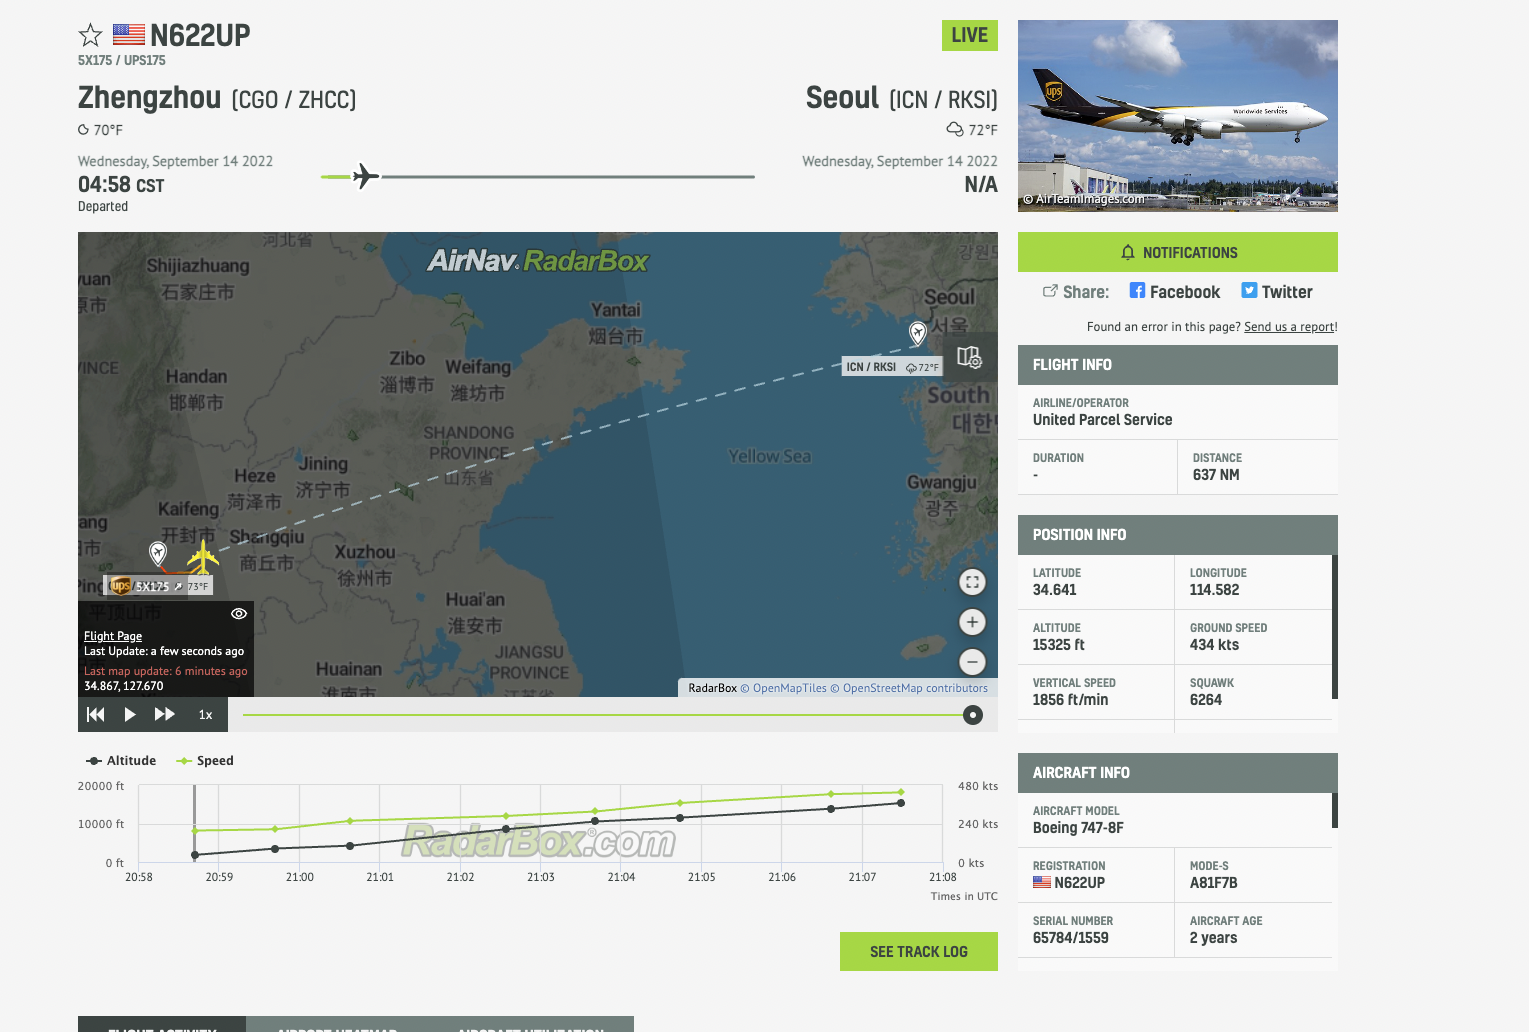Click the UPS logo in map flight label

click(x=121, y=586)
